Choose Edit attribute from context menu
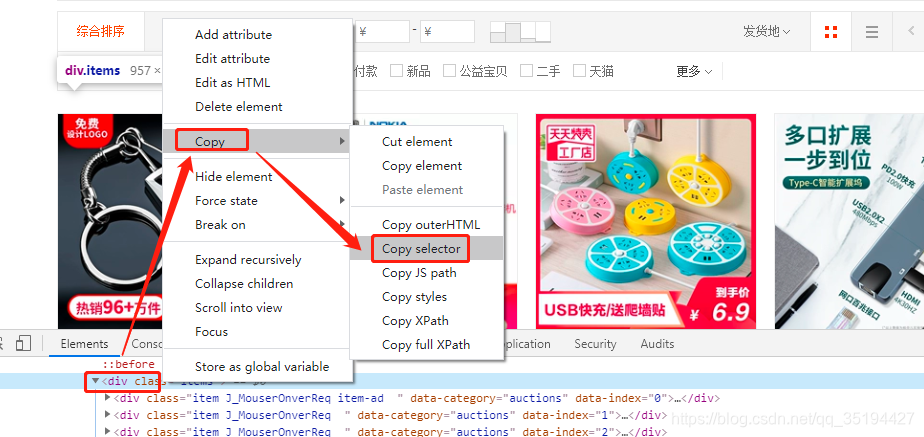924x437 pixels. click(258, 59)
